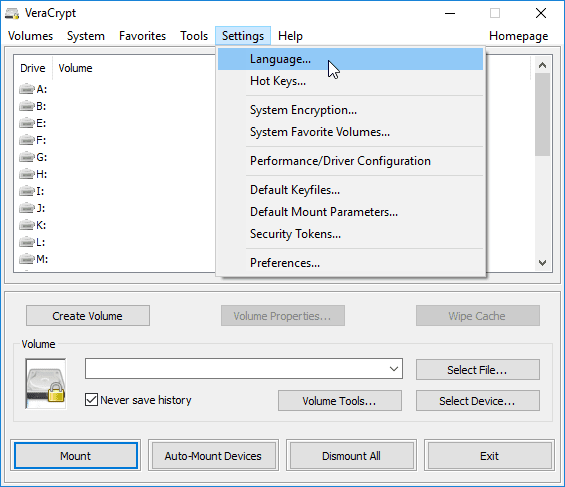Select drive A: icon in list
Viewport: 565px width, 487px height.
coord(27,89)
